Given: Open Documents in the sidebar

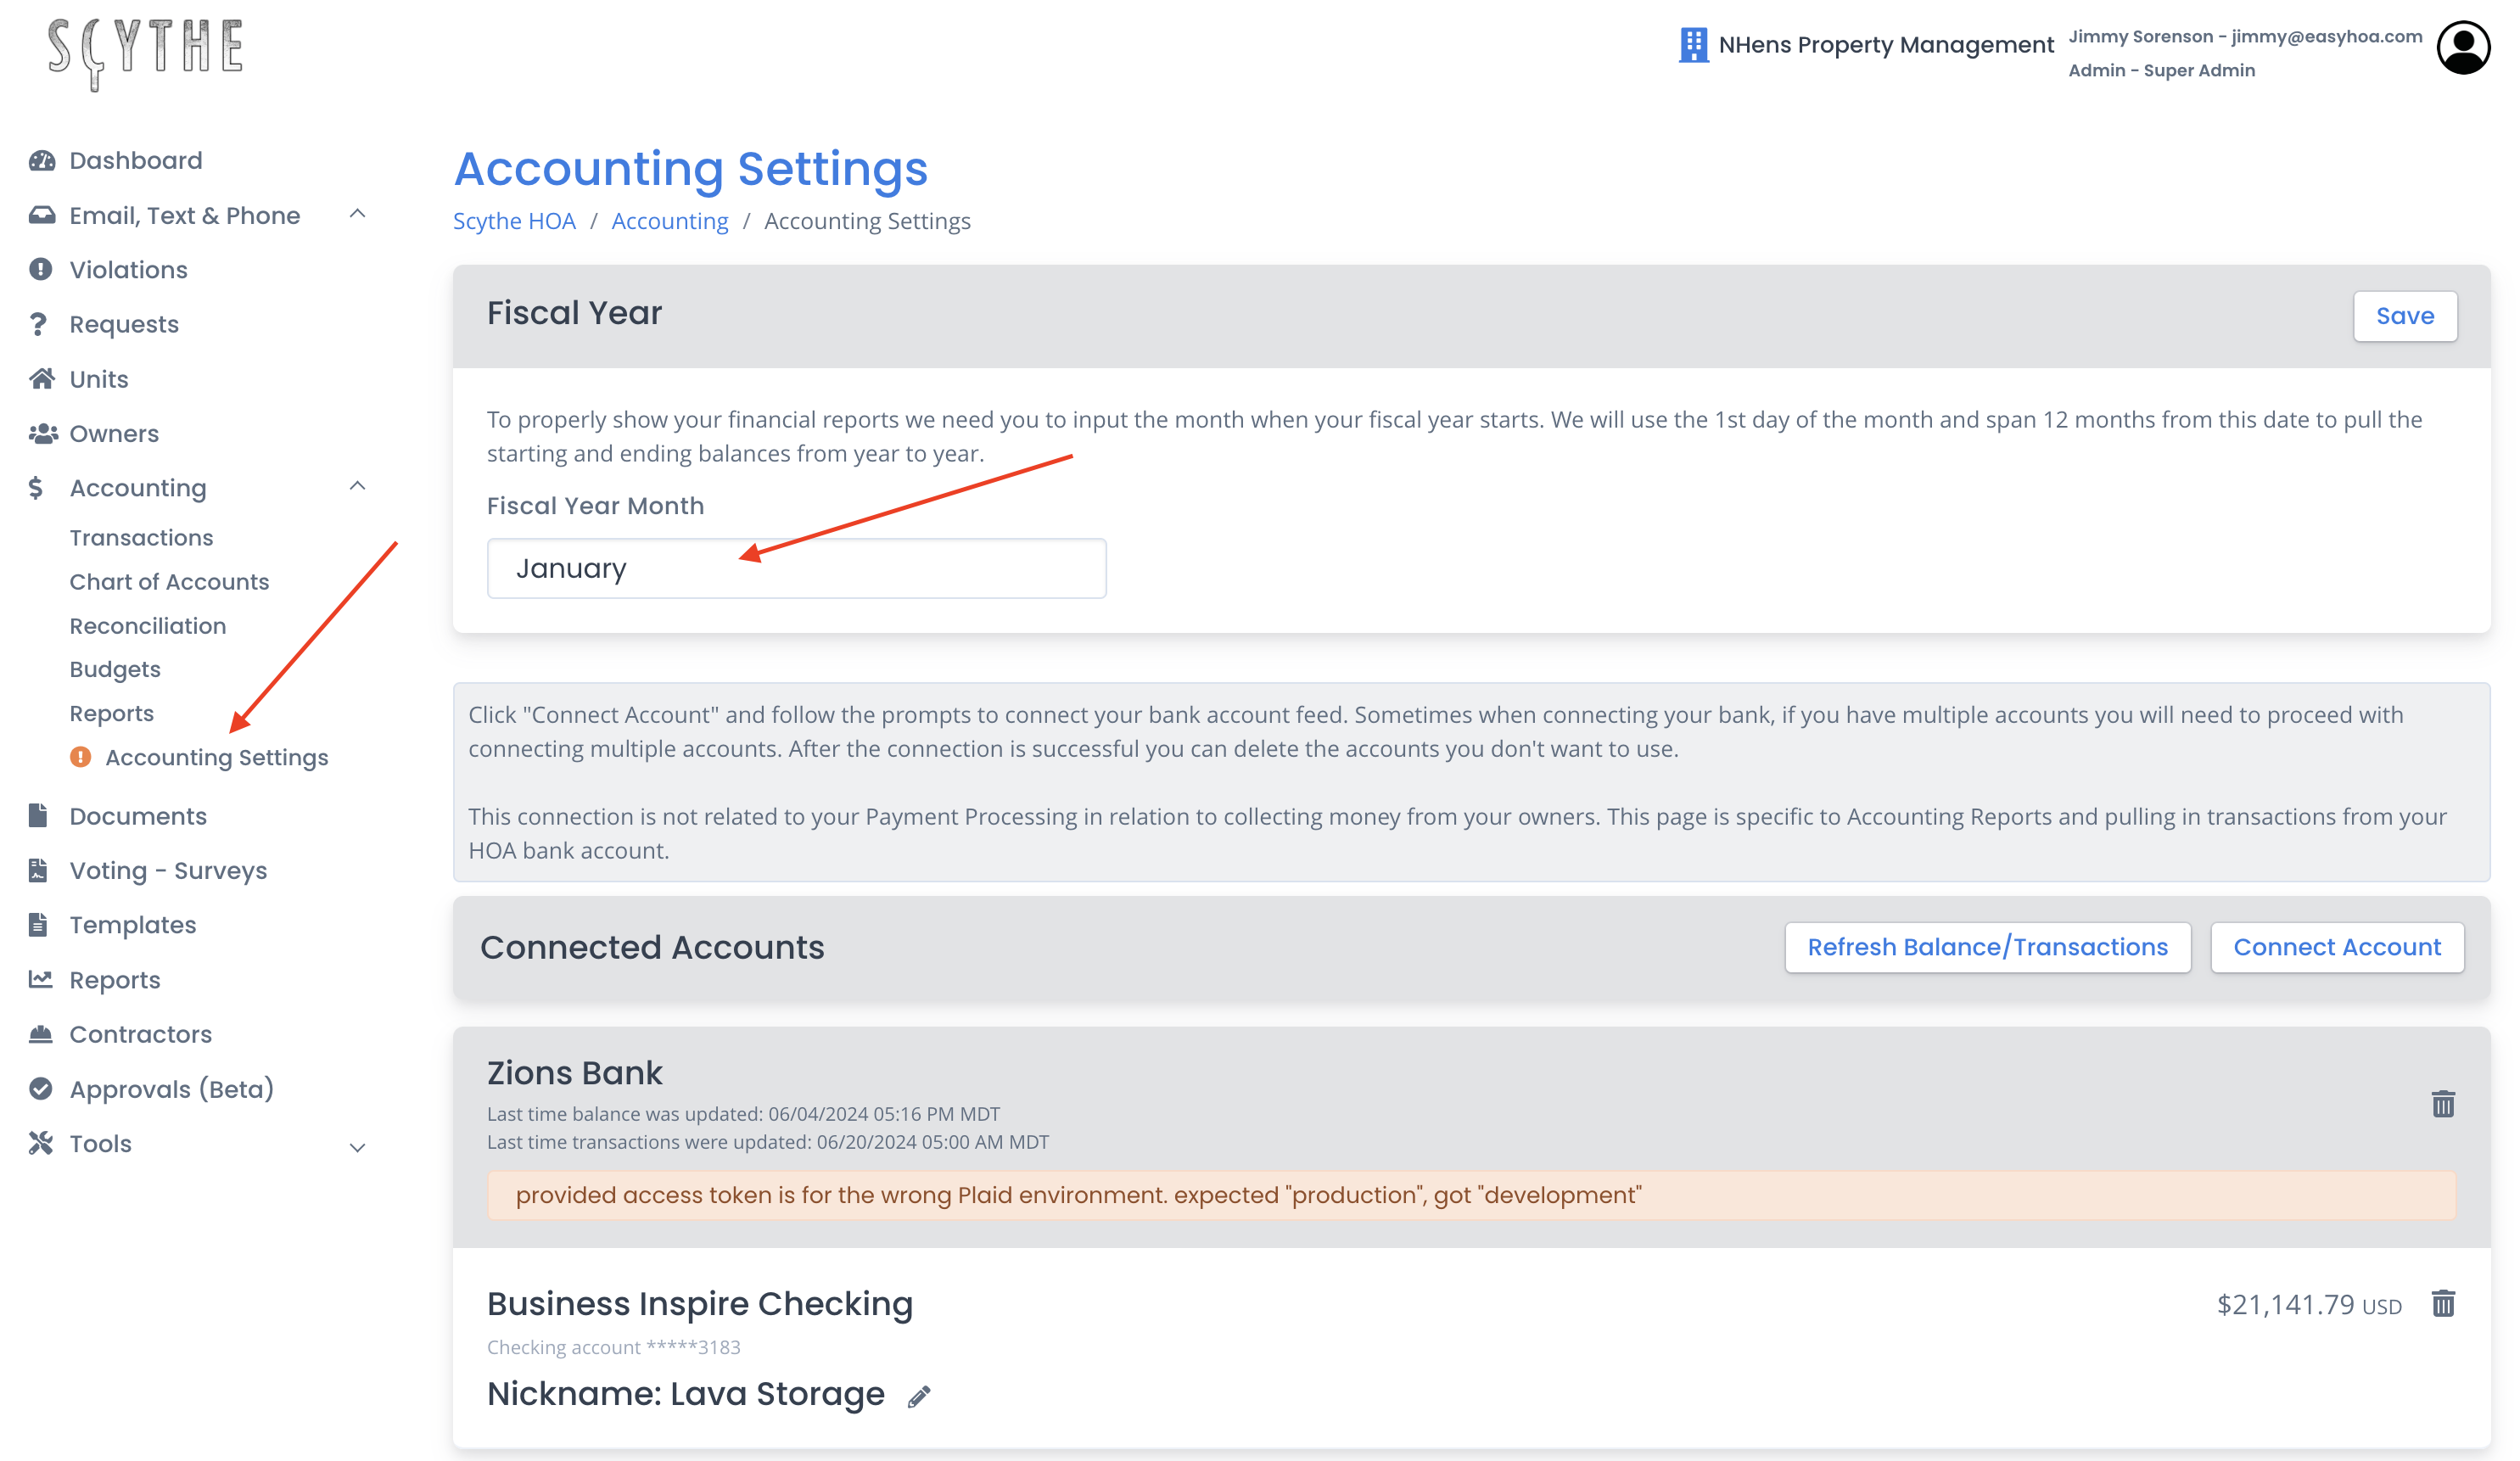Looking at the screenshot, I should pyautogui.click(x=138, y=816).
